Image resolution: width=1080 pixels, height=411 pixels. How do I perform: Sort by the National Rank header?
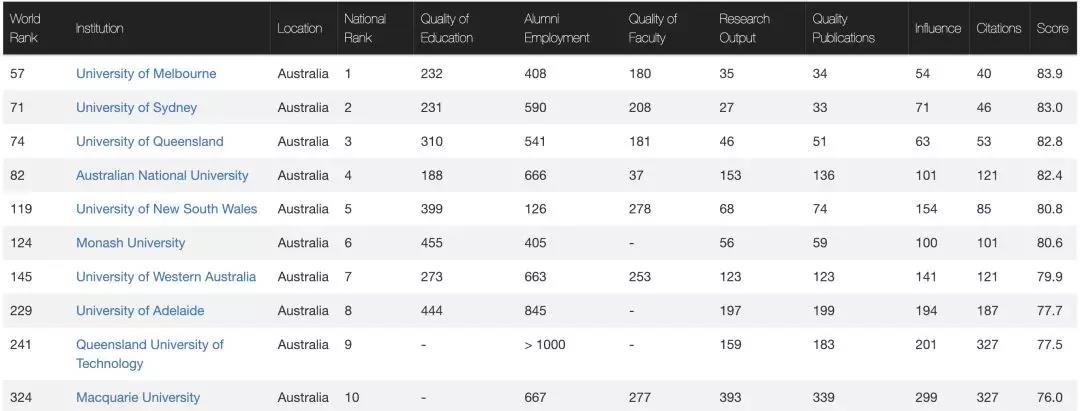365,28
